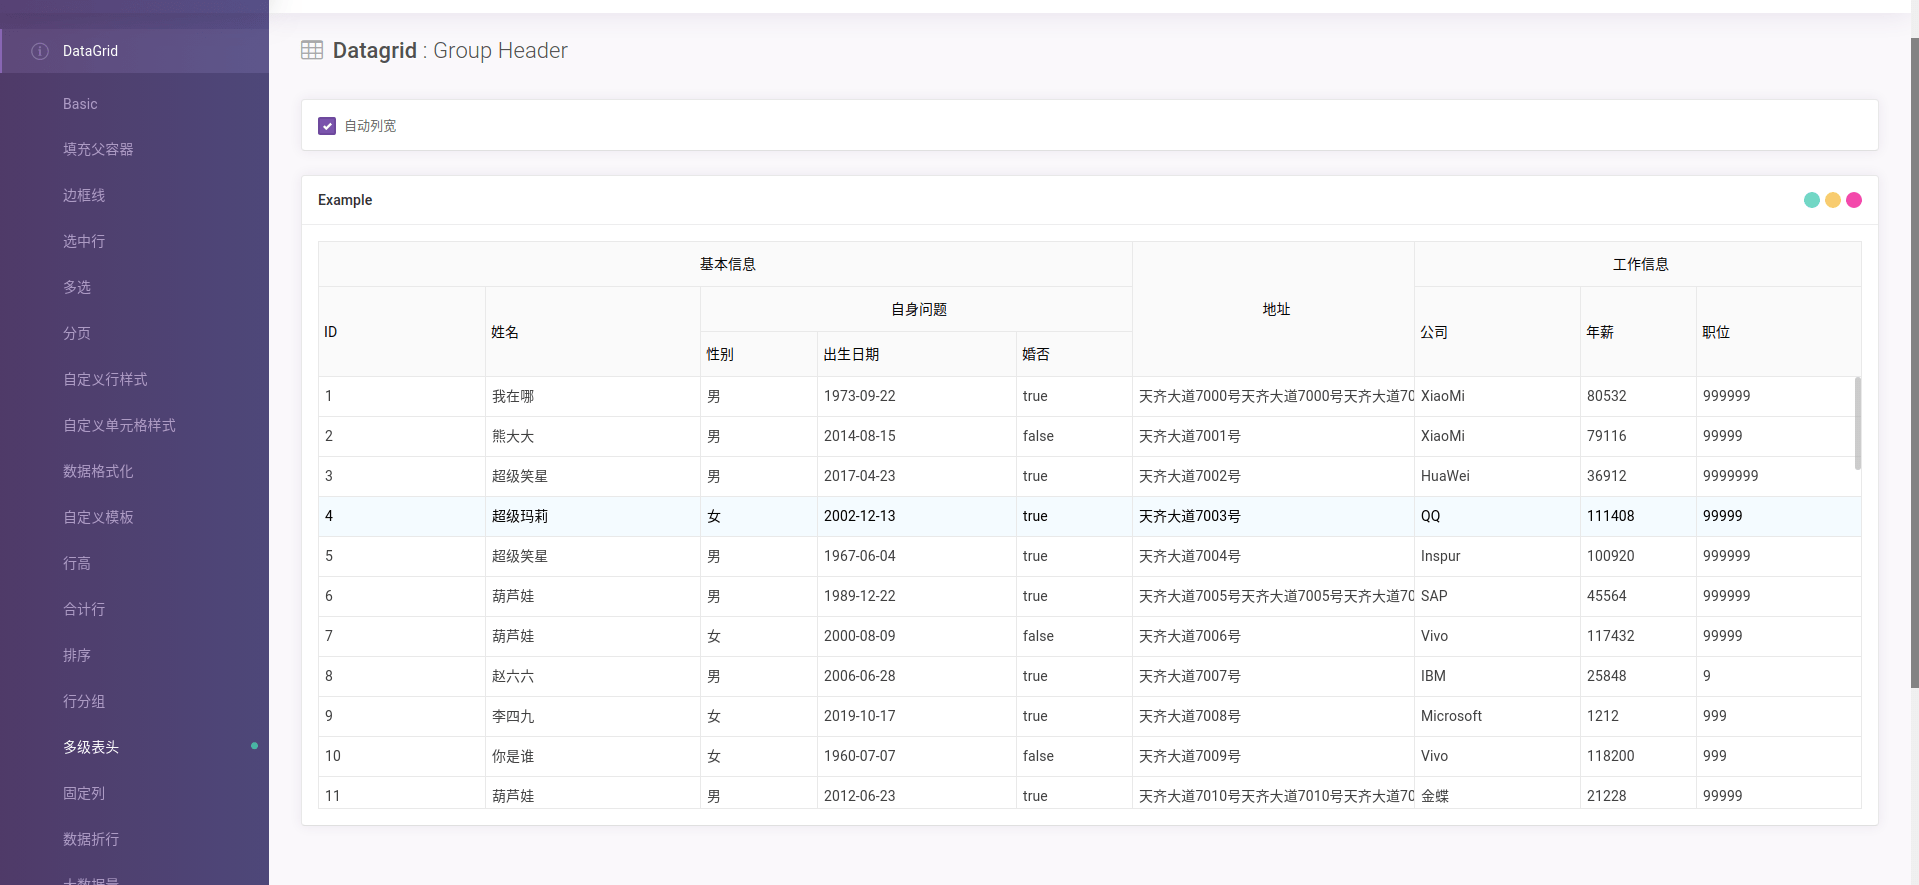Open the 填充父容器 menu item
This screenshot has height=885, width=1919.
[98, 149]
